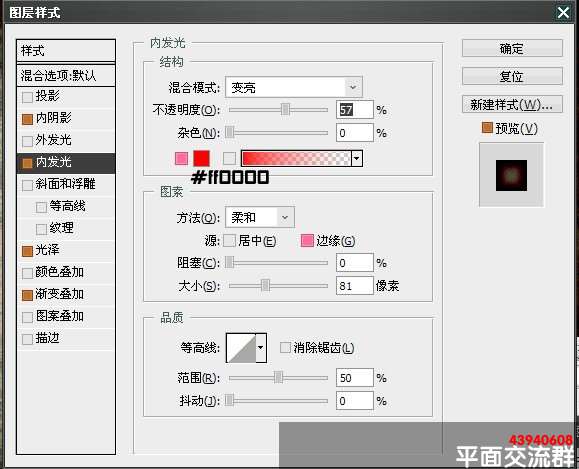579x469 pixels.
Task: Click the glow preview thumbnail image
Action: (511, 175)
